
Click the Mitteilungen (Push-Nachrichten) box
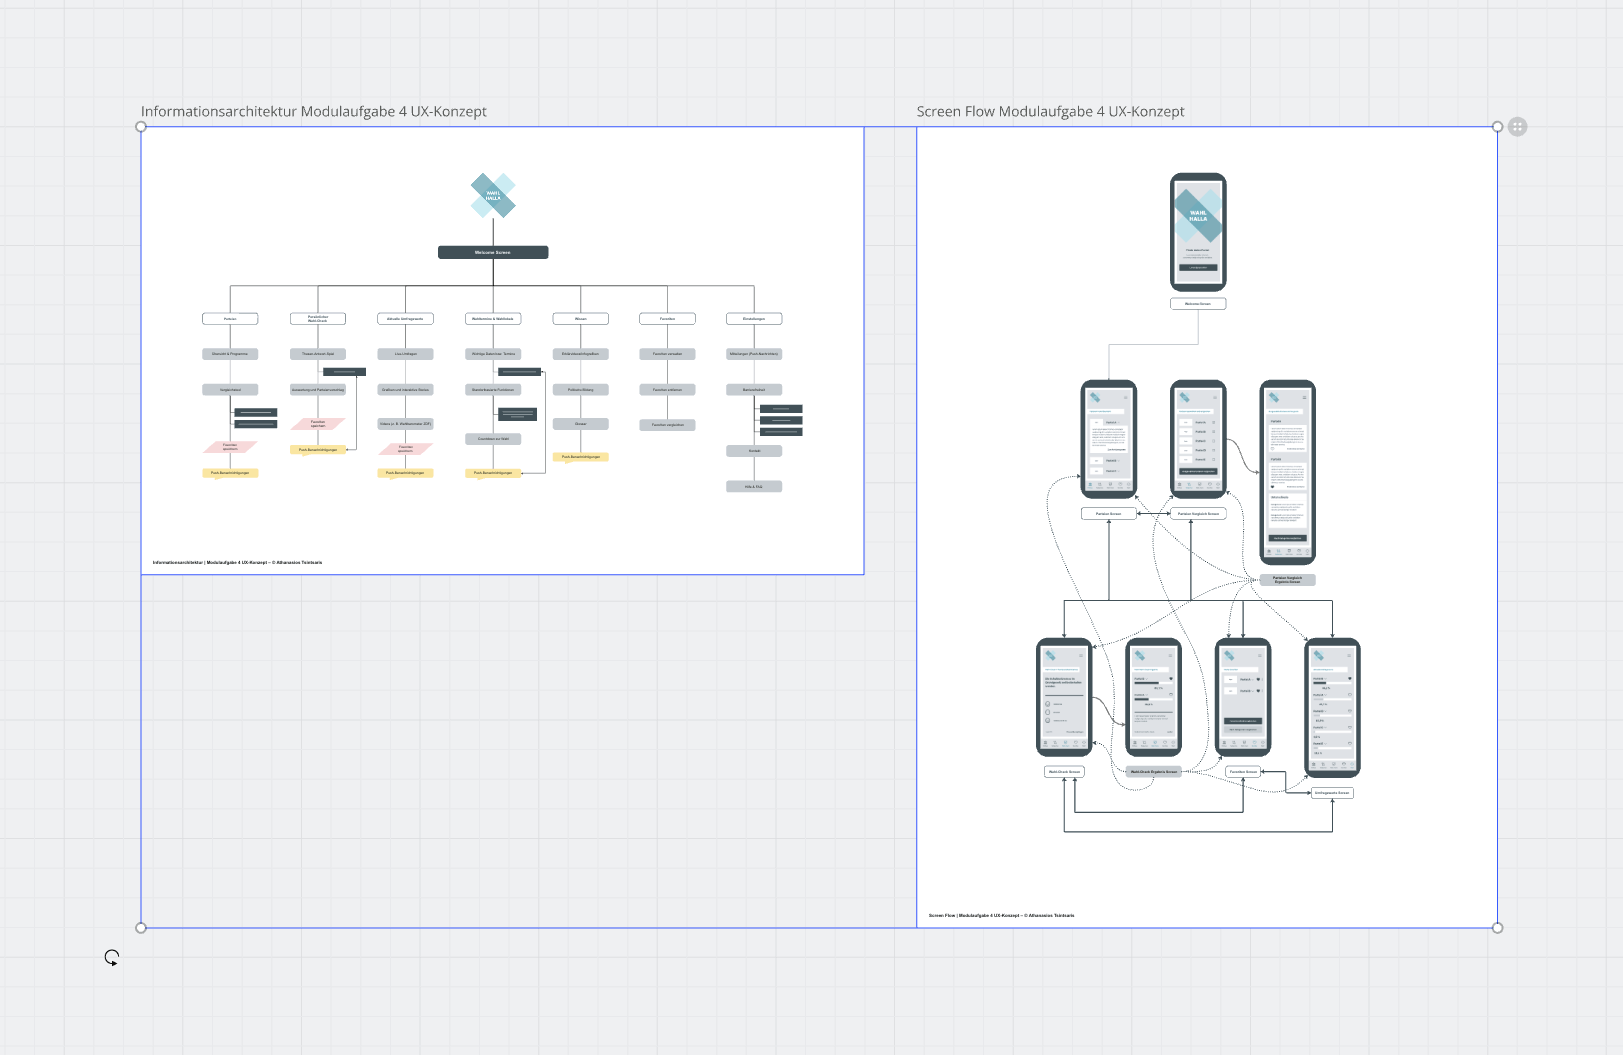(x=754, y=354)
